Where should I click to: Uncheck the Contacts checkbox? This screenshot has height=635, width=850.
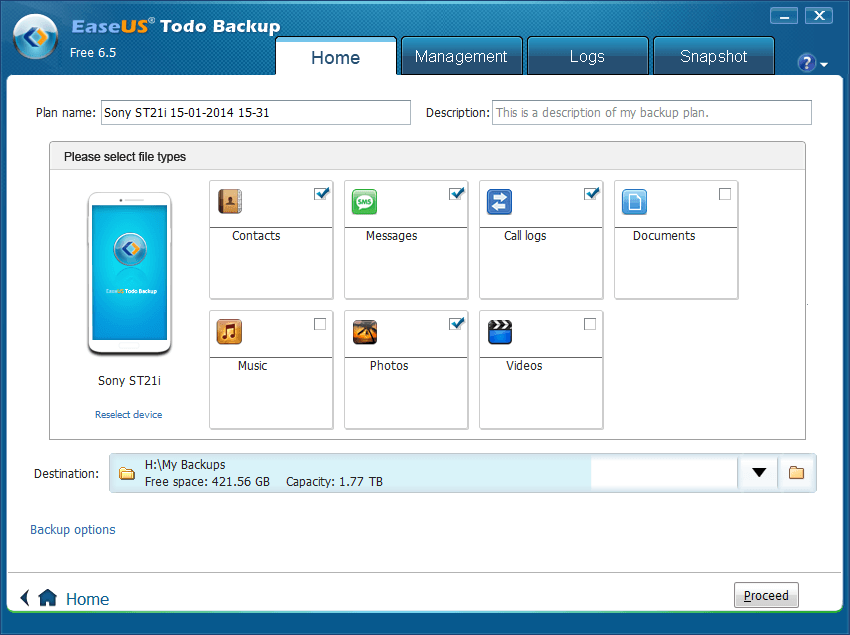[321, 192]
